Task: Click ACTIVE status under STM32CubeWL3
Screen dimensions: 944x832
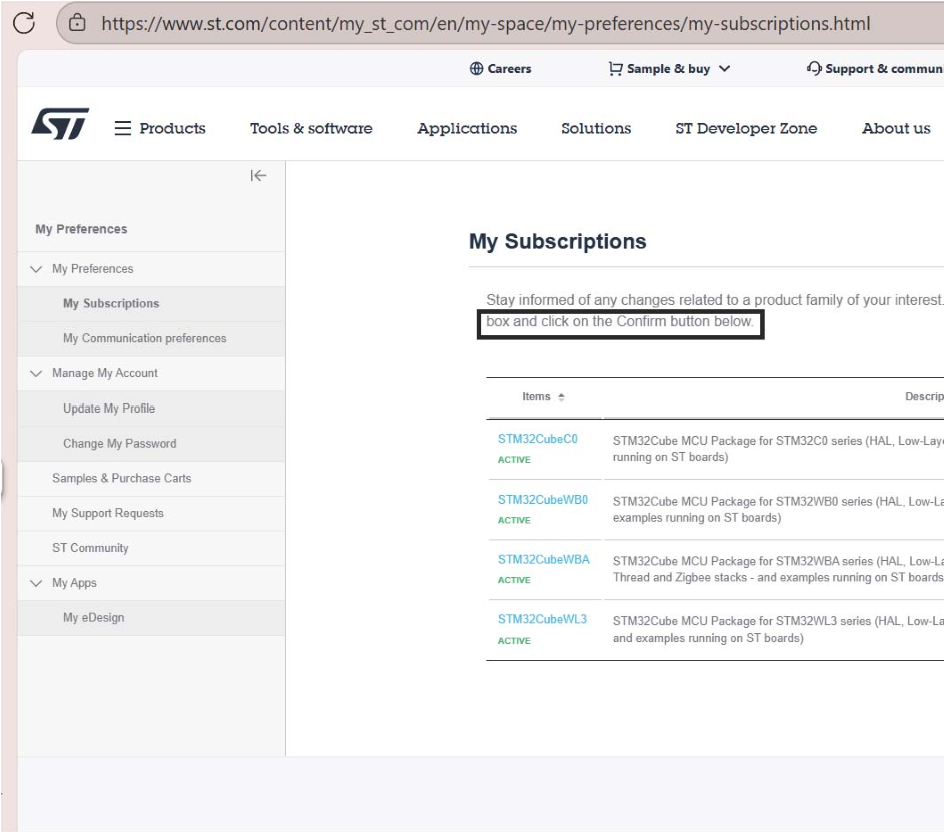Action: point(514,641)
